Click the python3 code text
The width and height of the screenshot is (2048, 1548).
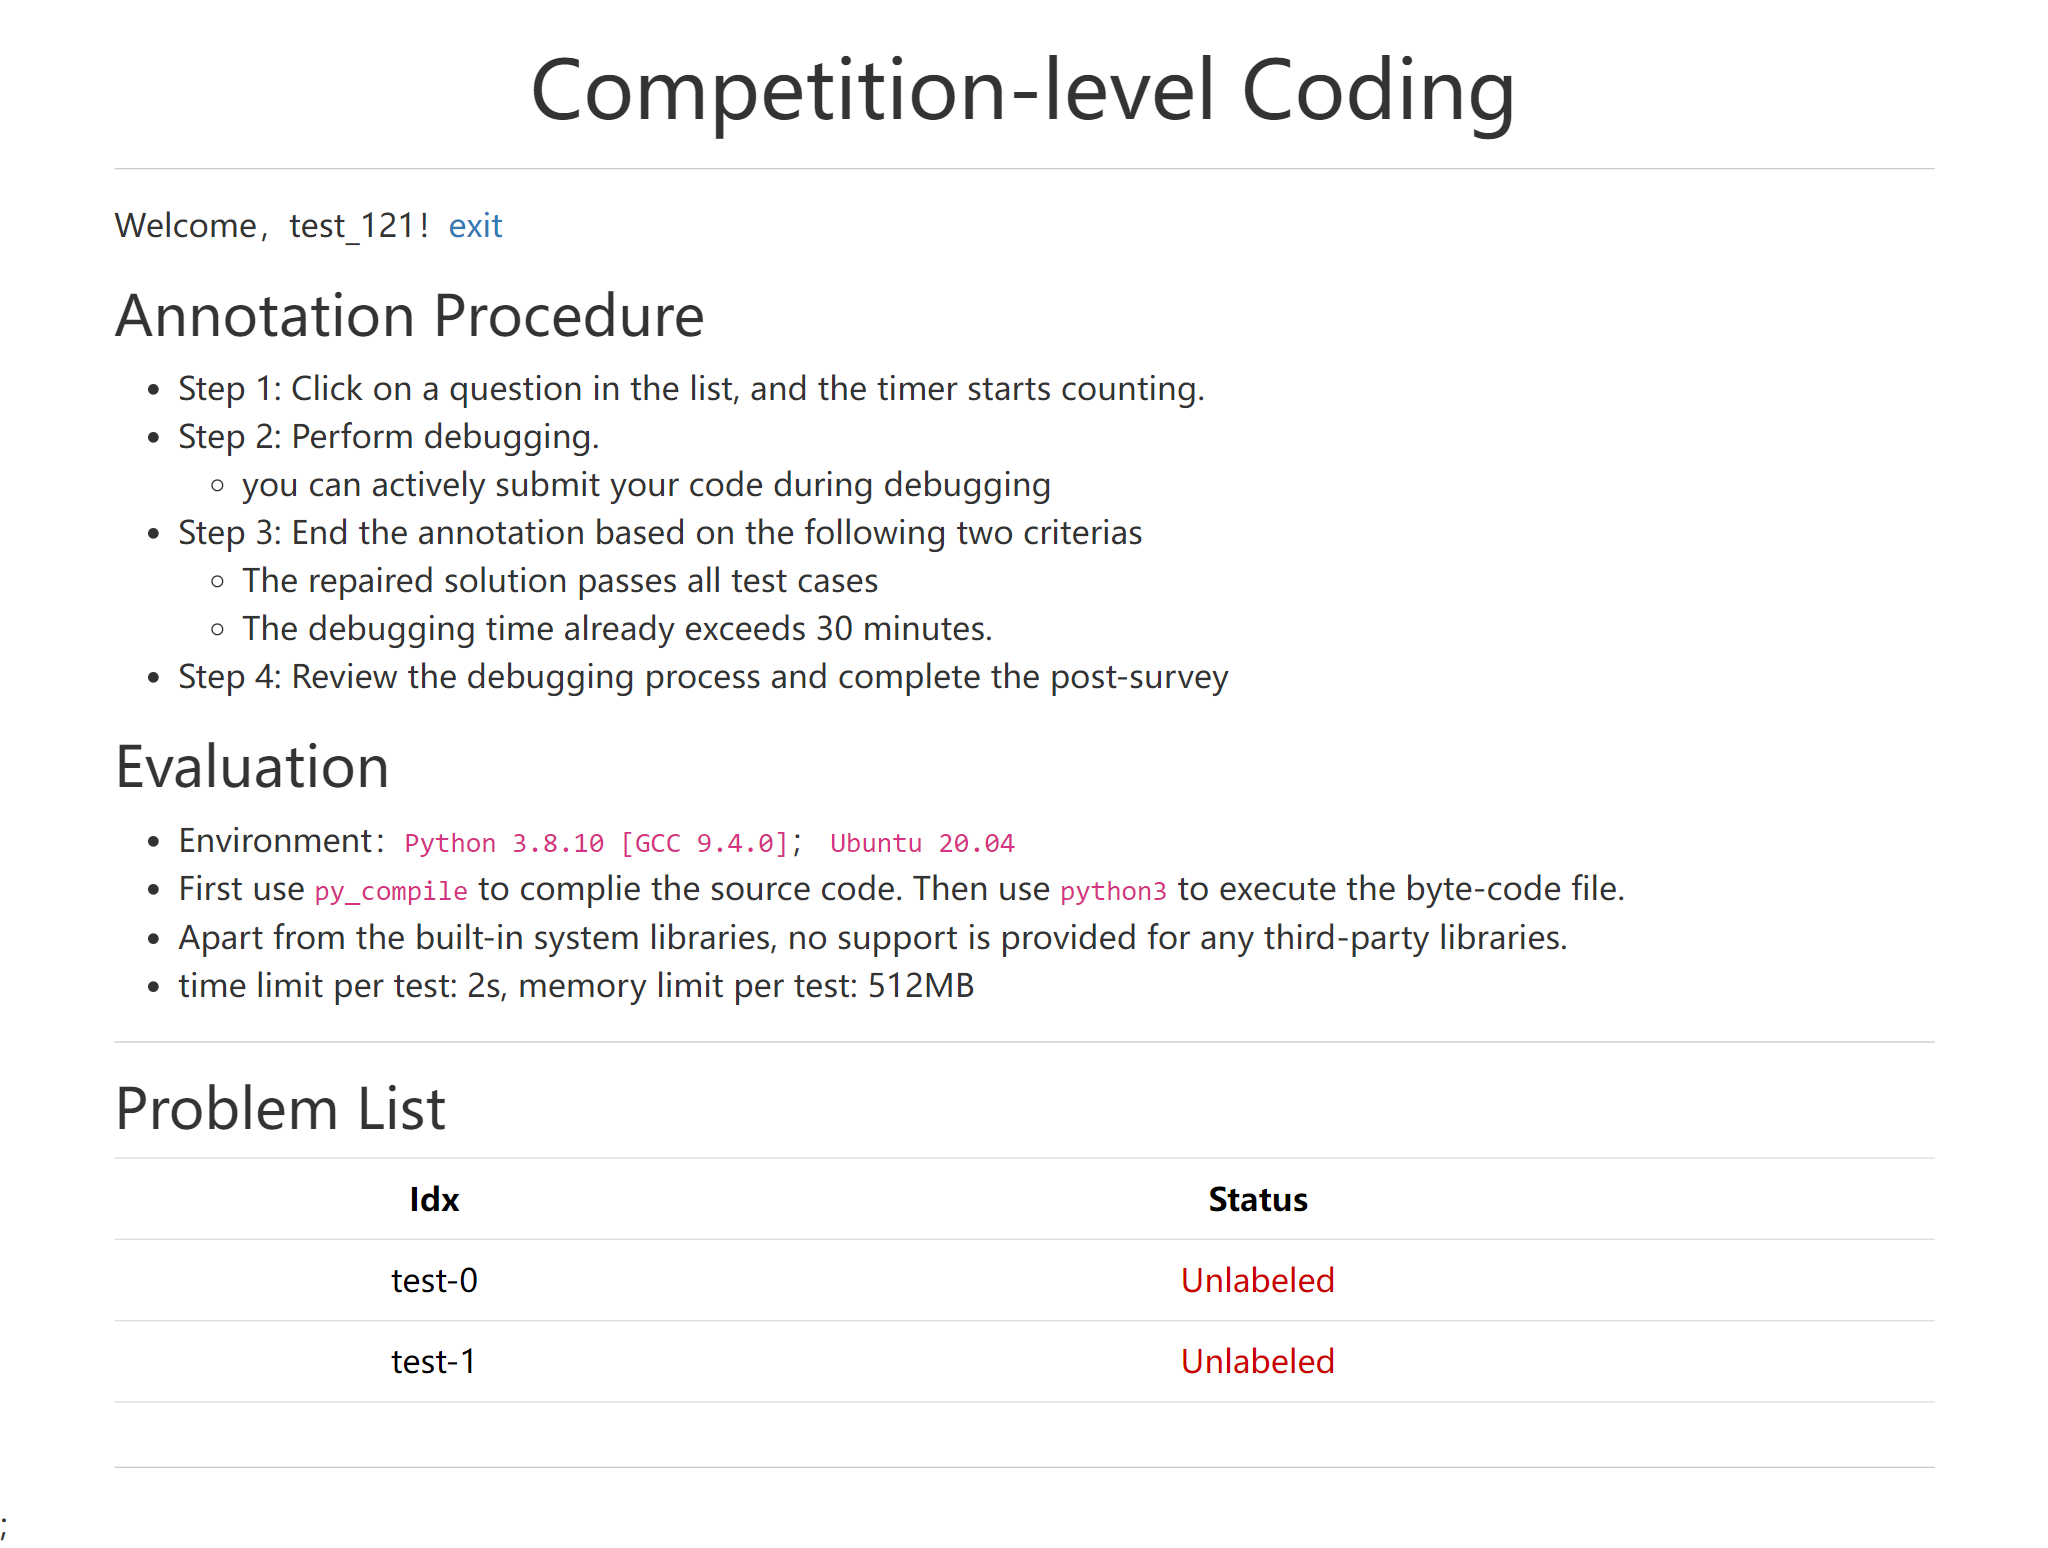[x=1113, y=891]
